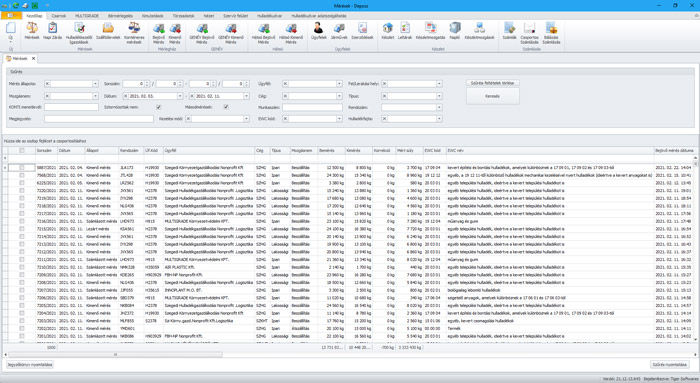Click in Munkaszám input field

(312, 107)
